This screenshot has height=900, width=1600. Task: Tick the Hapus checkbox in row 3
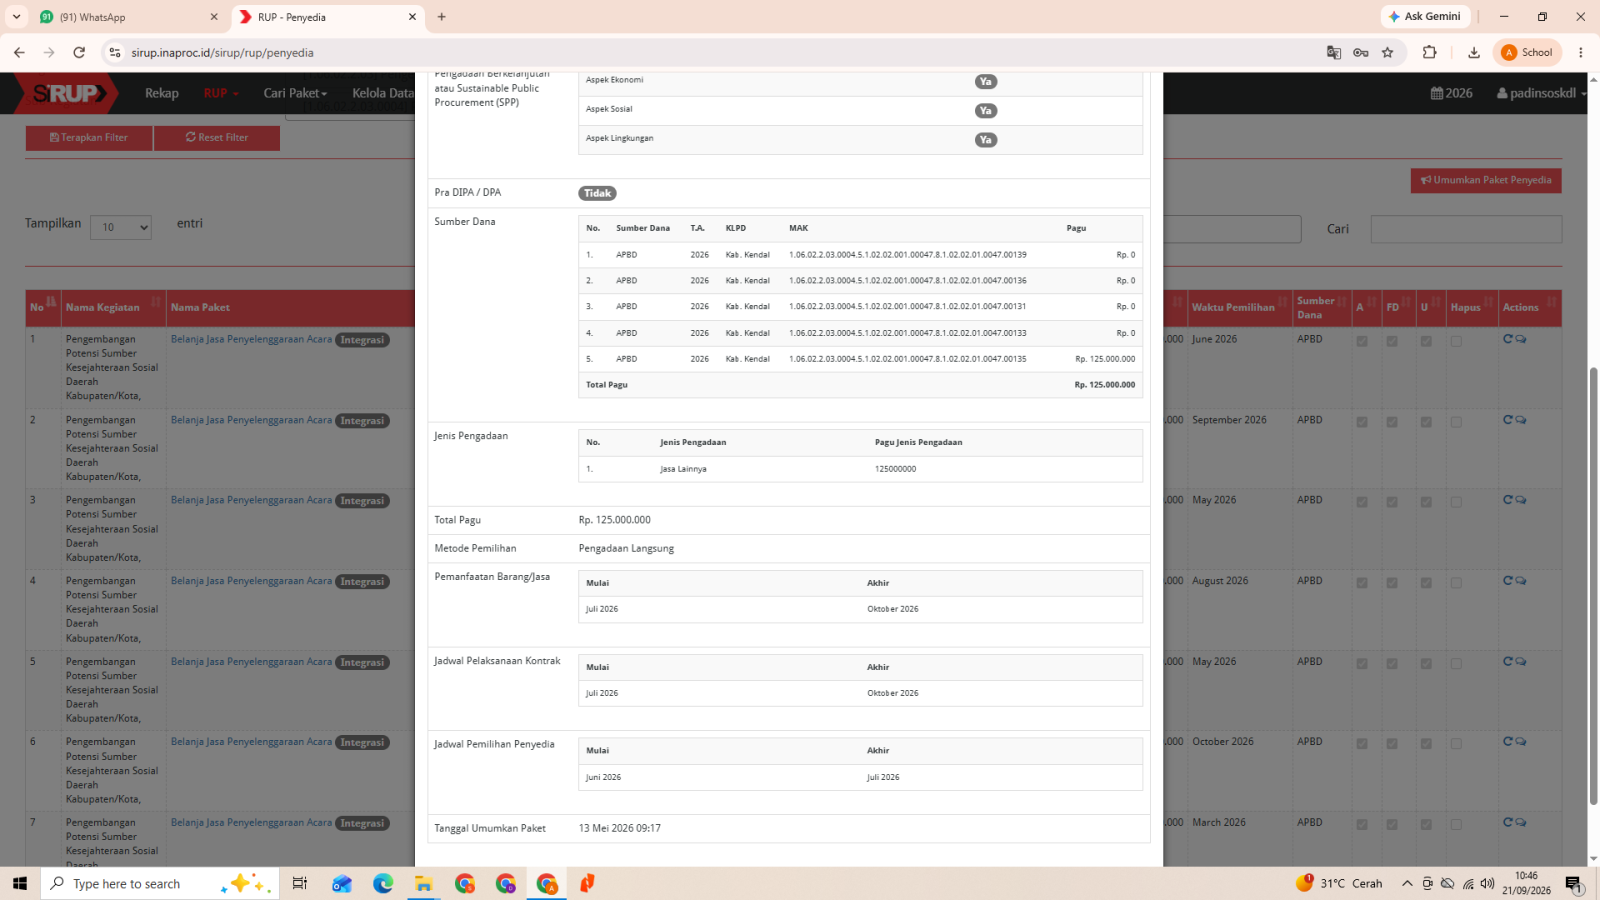coord(1456,502)
